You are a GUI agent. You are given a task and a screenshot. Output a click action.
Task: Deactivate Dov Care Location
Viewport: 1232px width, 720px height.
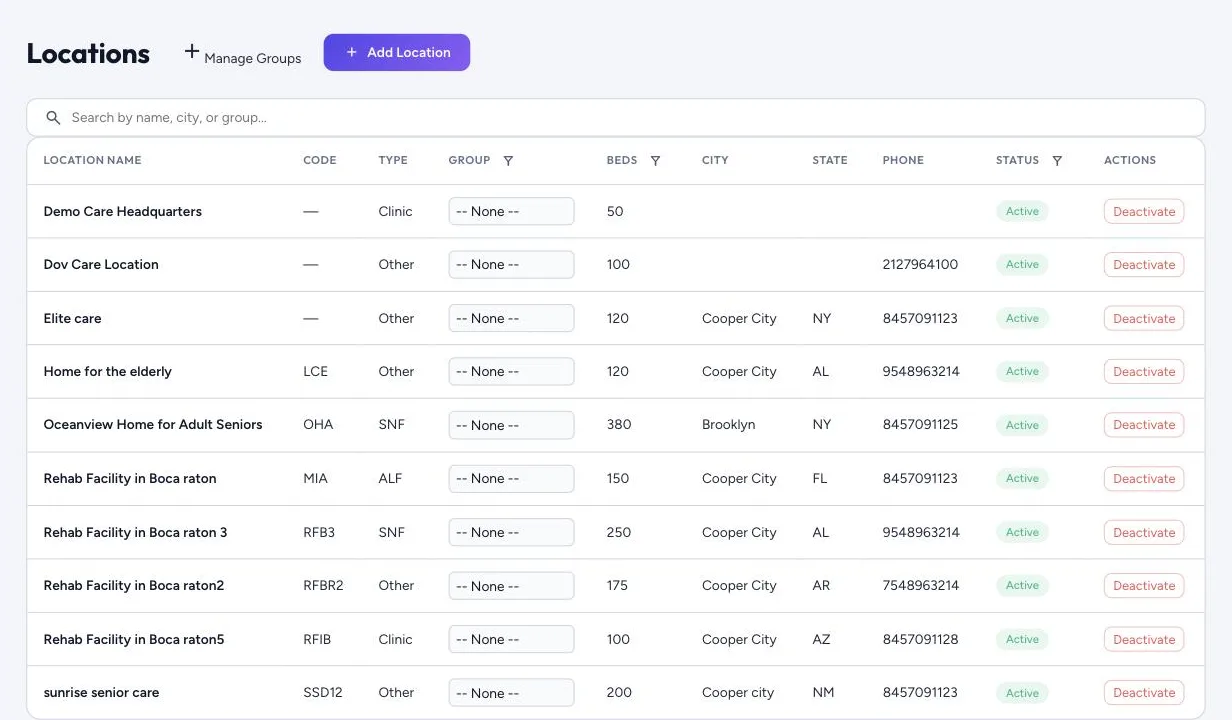point(1144,265)
